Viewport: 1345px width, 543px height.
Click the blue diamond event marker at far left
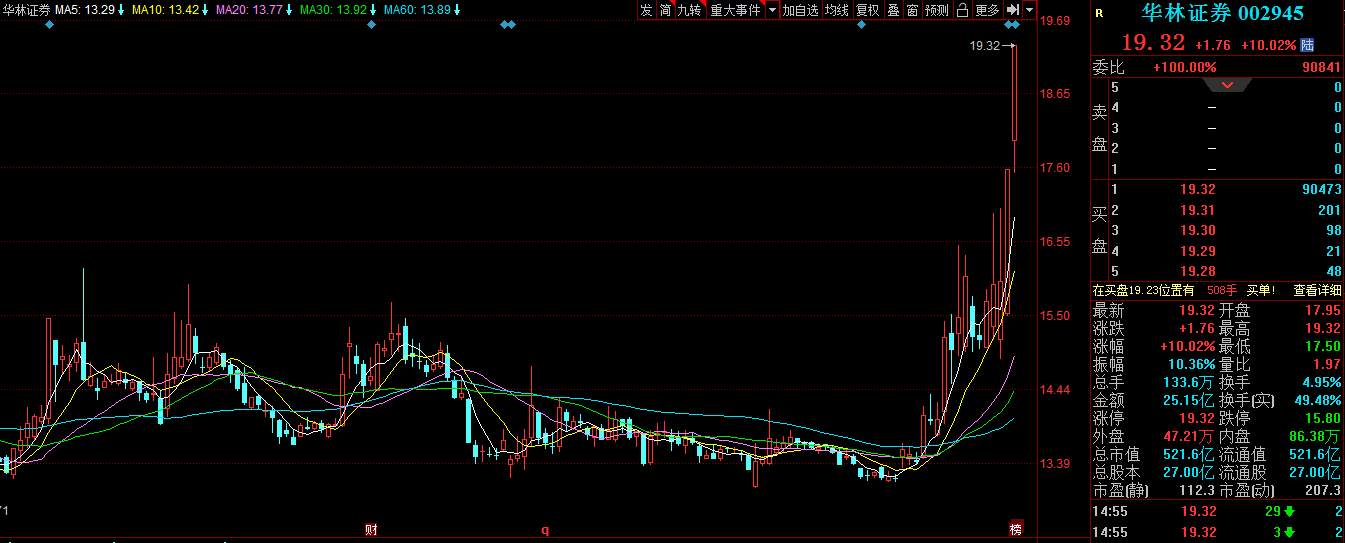(50, 25)
